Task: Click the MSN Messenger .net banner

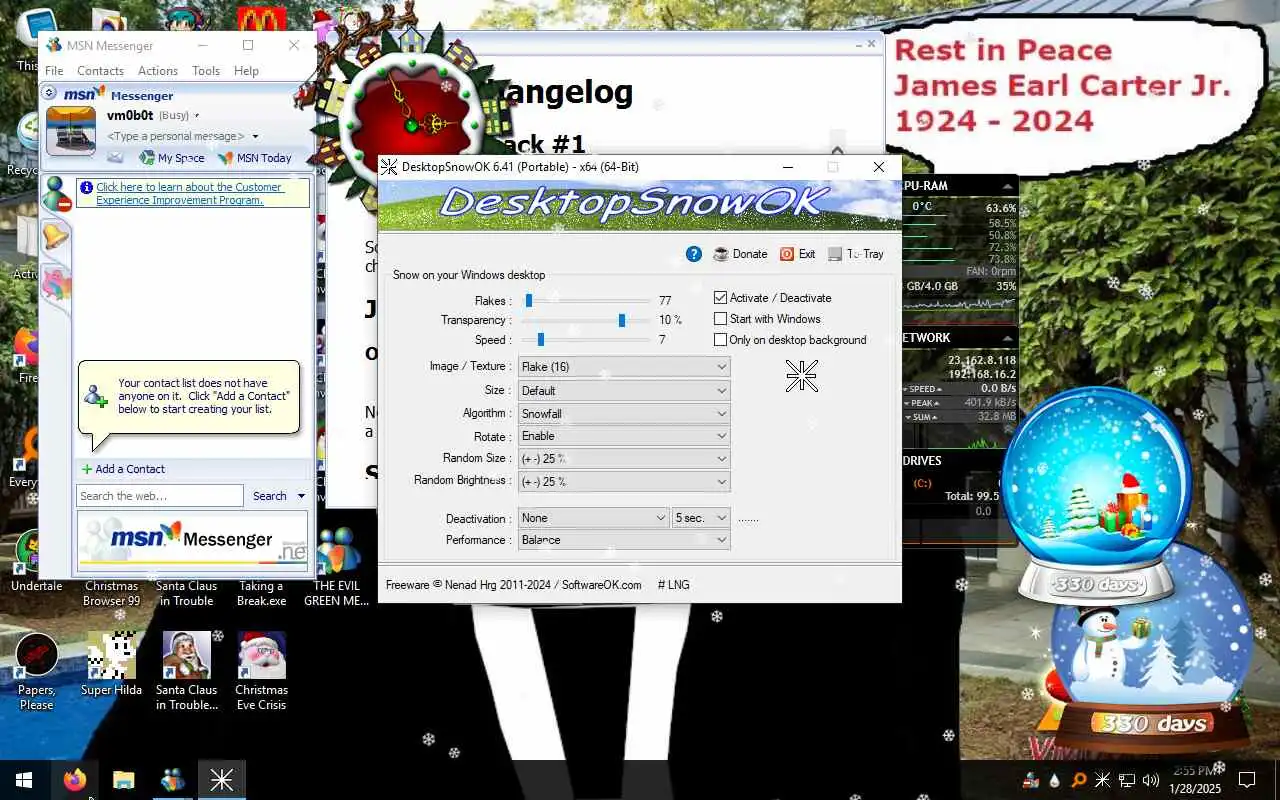Action: (193, 540)
